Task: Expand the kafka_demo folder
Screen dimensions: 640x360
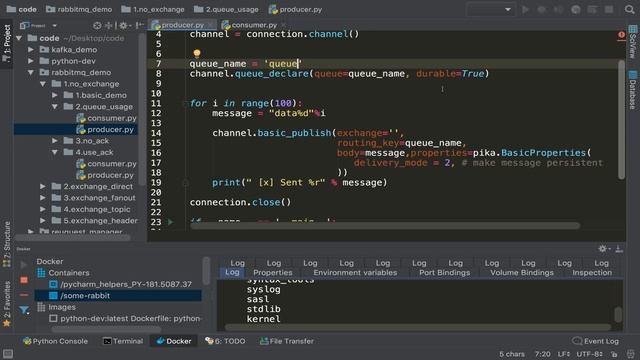Action: (x=31, y=49)
